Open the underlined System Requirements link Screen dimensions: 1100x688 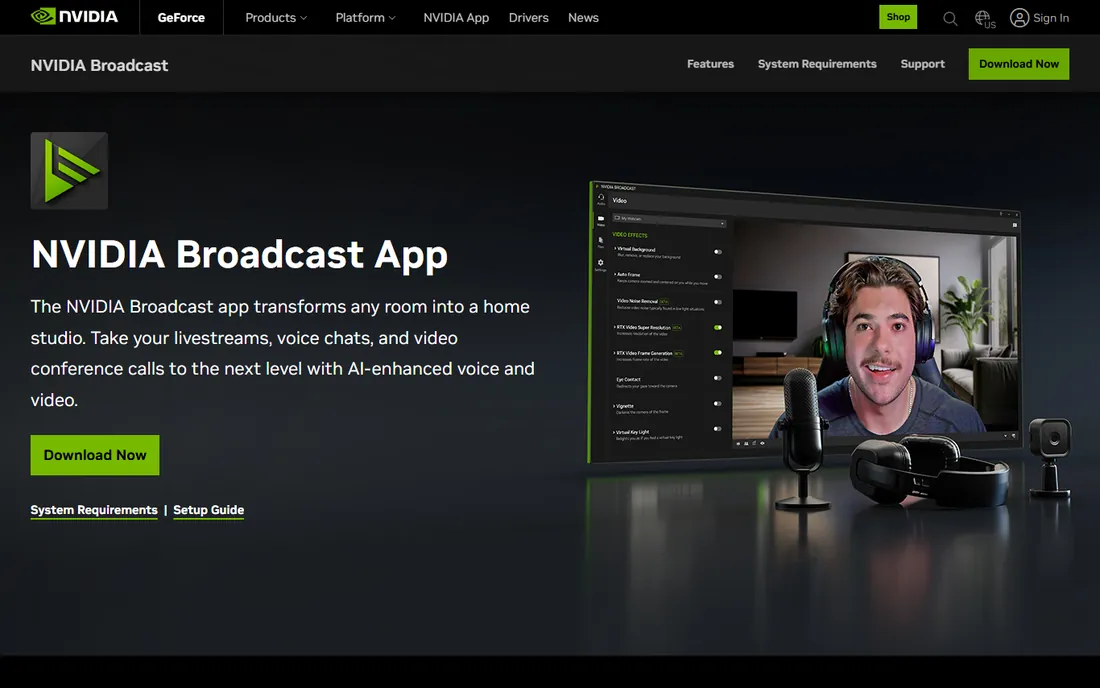(94, 510)
